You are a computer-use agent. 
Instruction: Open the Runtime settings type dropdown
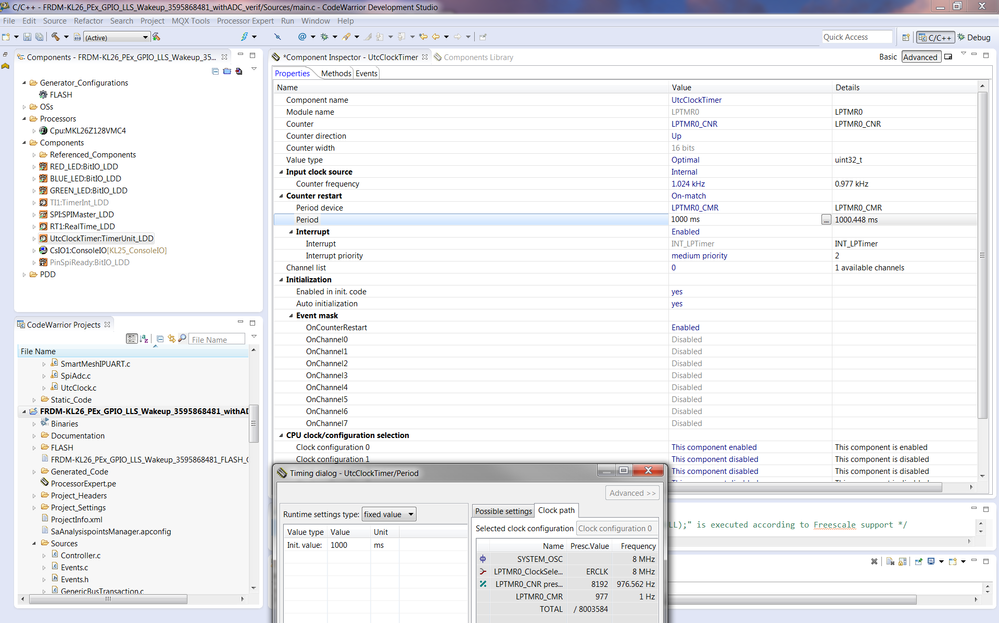(x=410, y=513)
